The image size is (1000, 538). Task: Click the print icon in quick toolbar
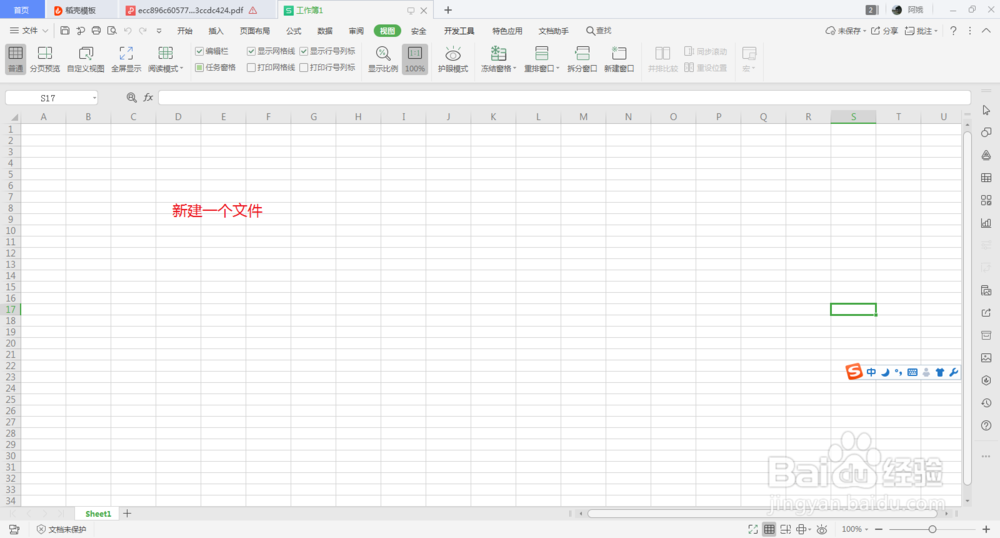[96, 31]
